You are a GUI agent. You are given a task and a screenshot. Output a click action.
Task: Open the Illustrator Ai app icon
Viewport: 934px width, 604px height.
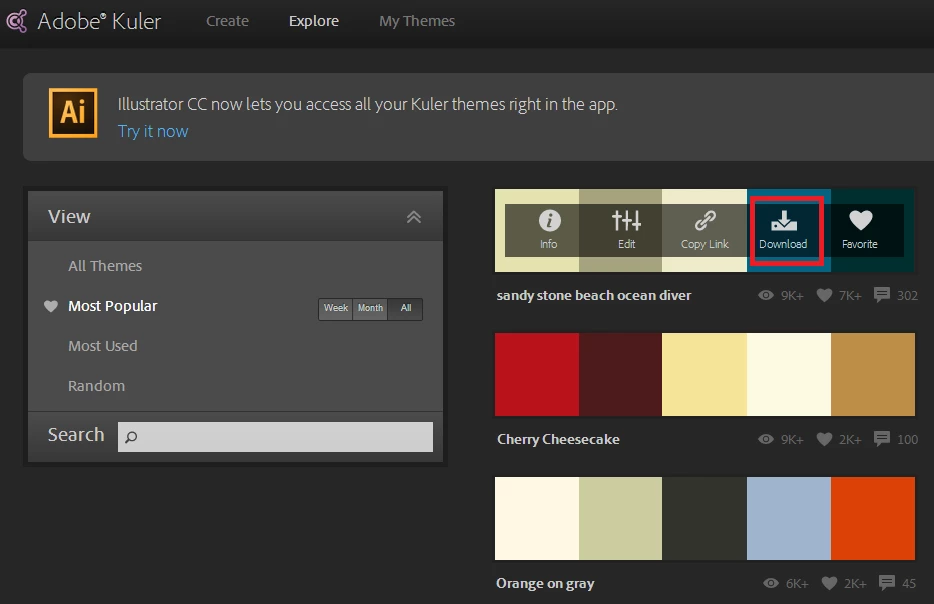pos(73,113)
